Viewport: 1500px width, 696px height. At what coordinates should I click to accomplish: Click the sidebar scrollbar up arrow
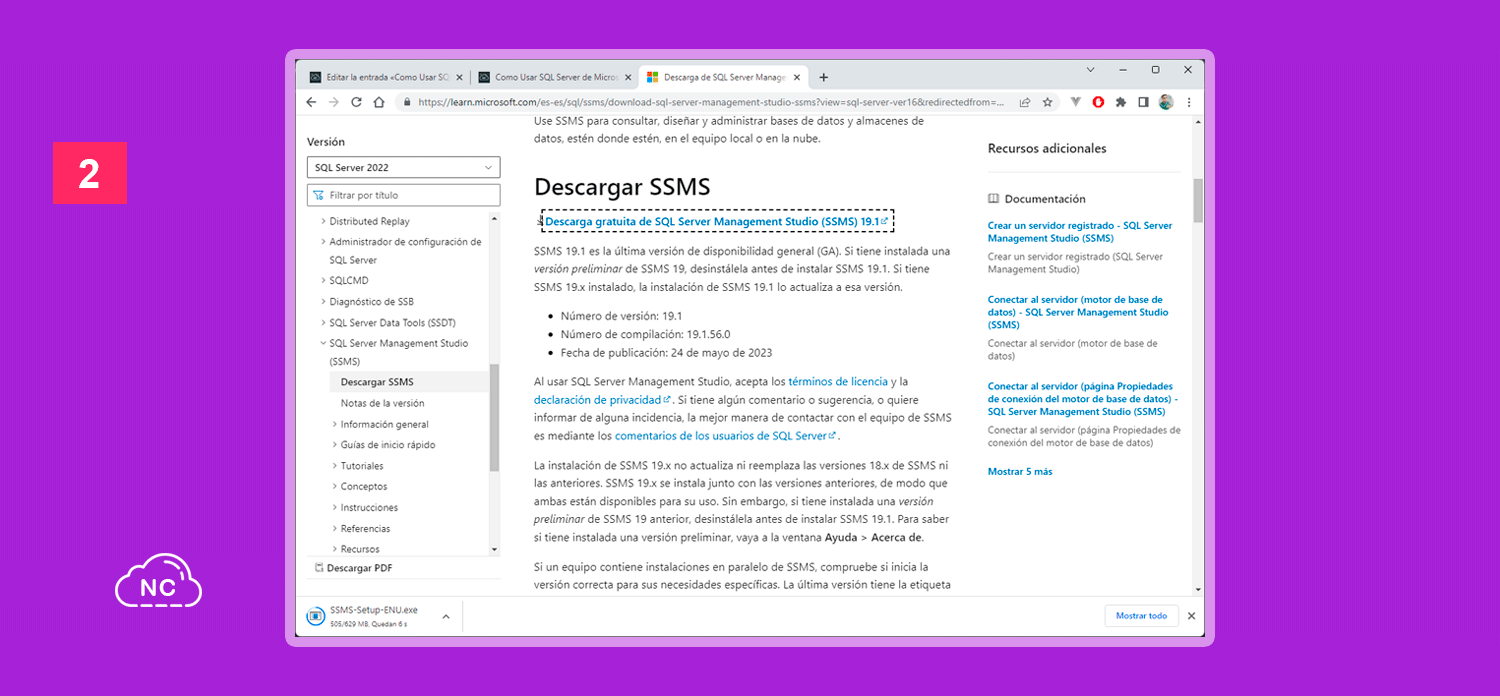click(494, 217)
